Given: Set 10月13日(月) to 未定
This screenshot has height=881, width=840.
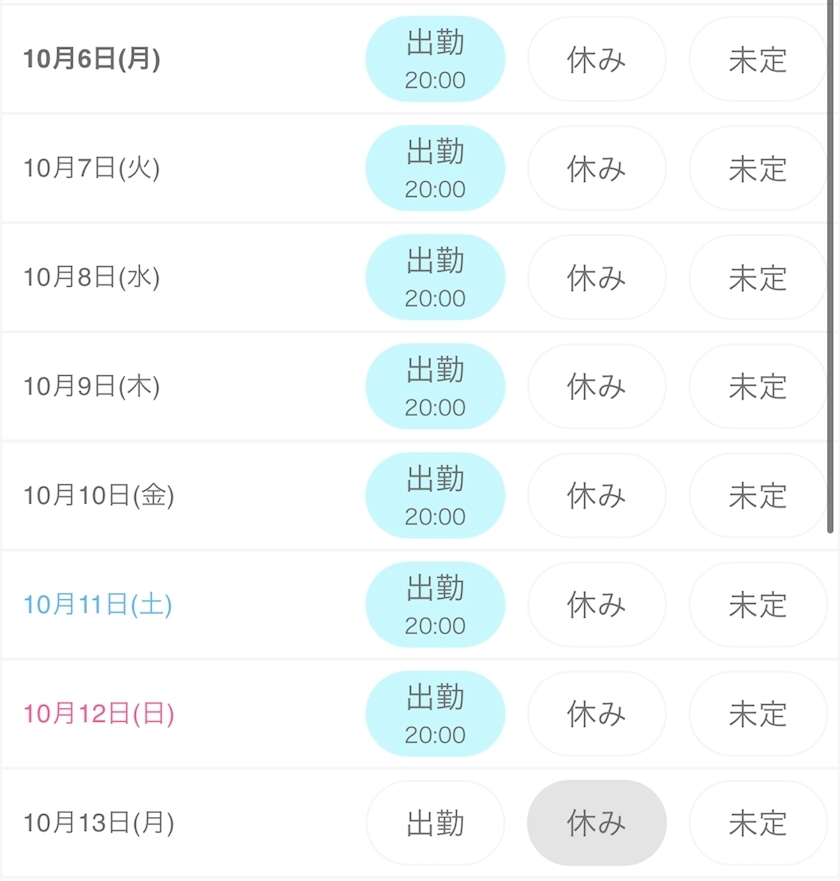Looking at the screenshot, I should [757, 823].
